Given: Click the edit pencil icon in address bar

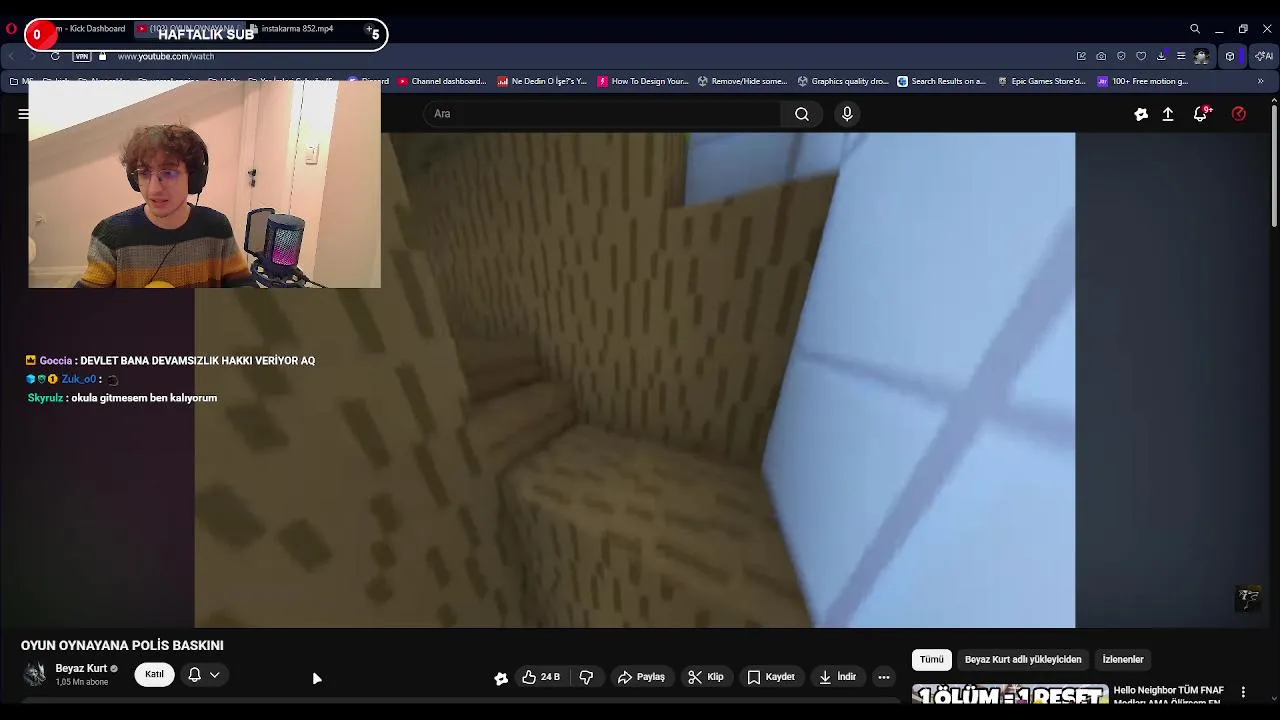Looking at the screenshot, I should point(1081,56).
